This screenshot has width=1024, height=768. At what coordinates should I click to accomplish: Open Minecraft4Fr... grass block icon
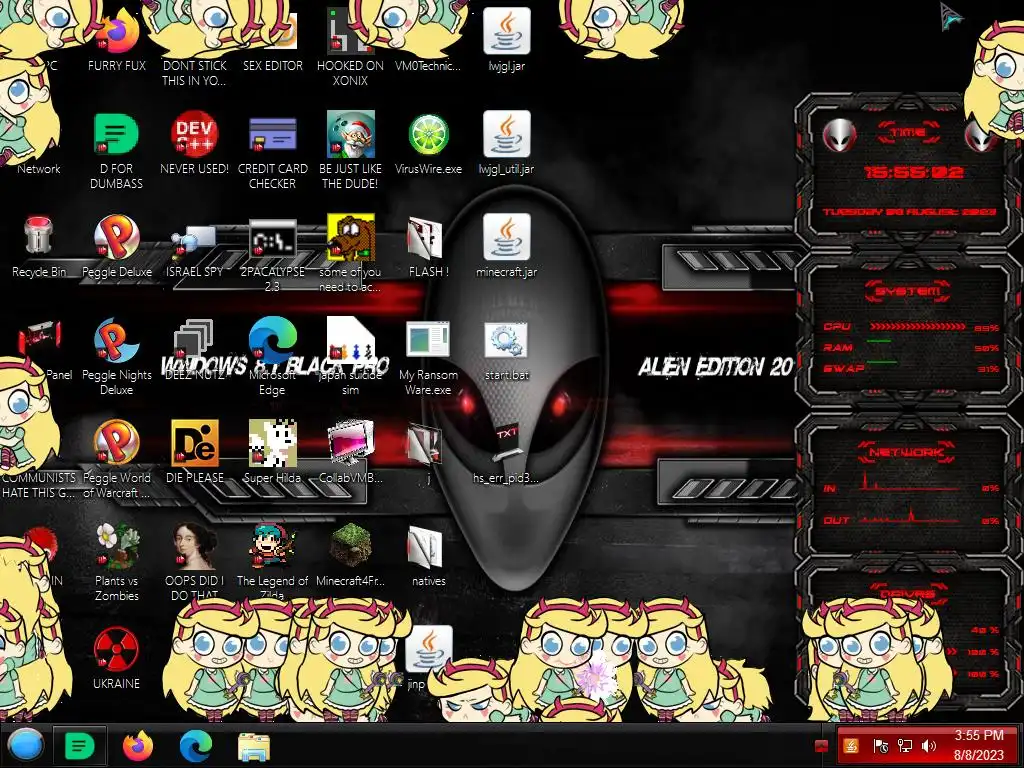click(351, 546)
